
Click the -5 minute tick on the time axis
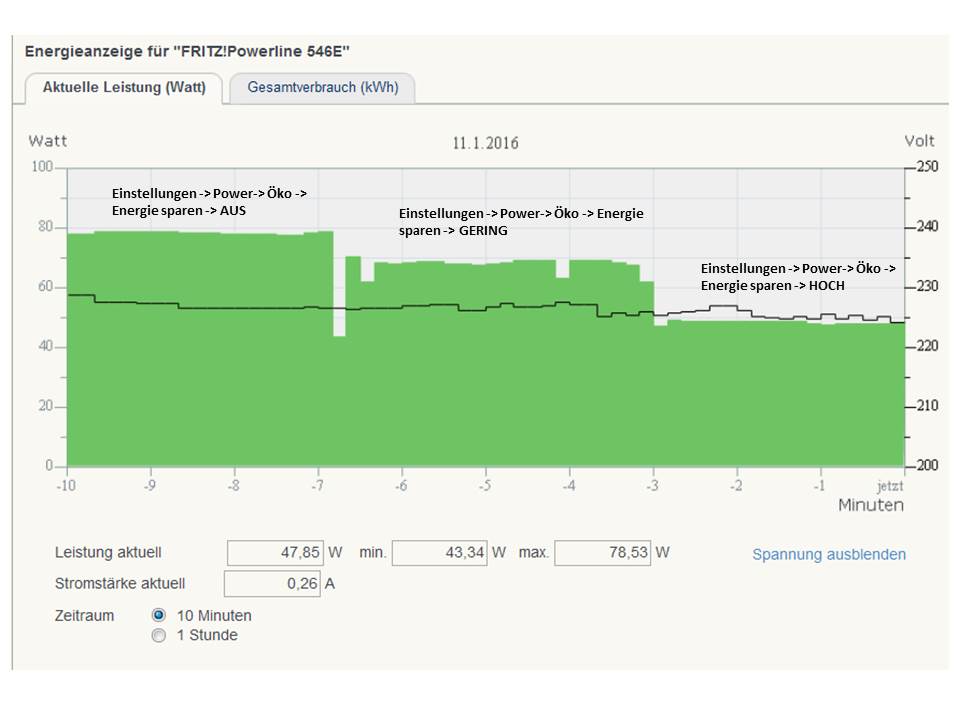[484, 486]
